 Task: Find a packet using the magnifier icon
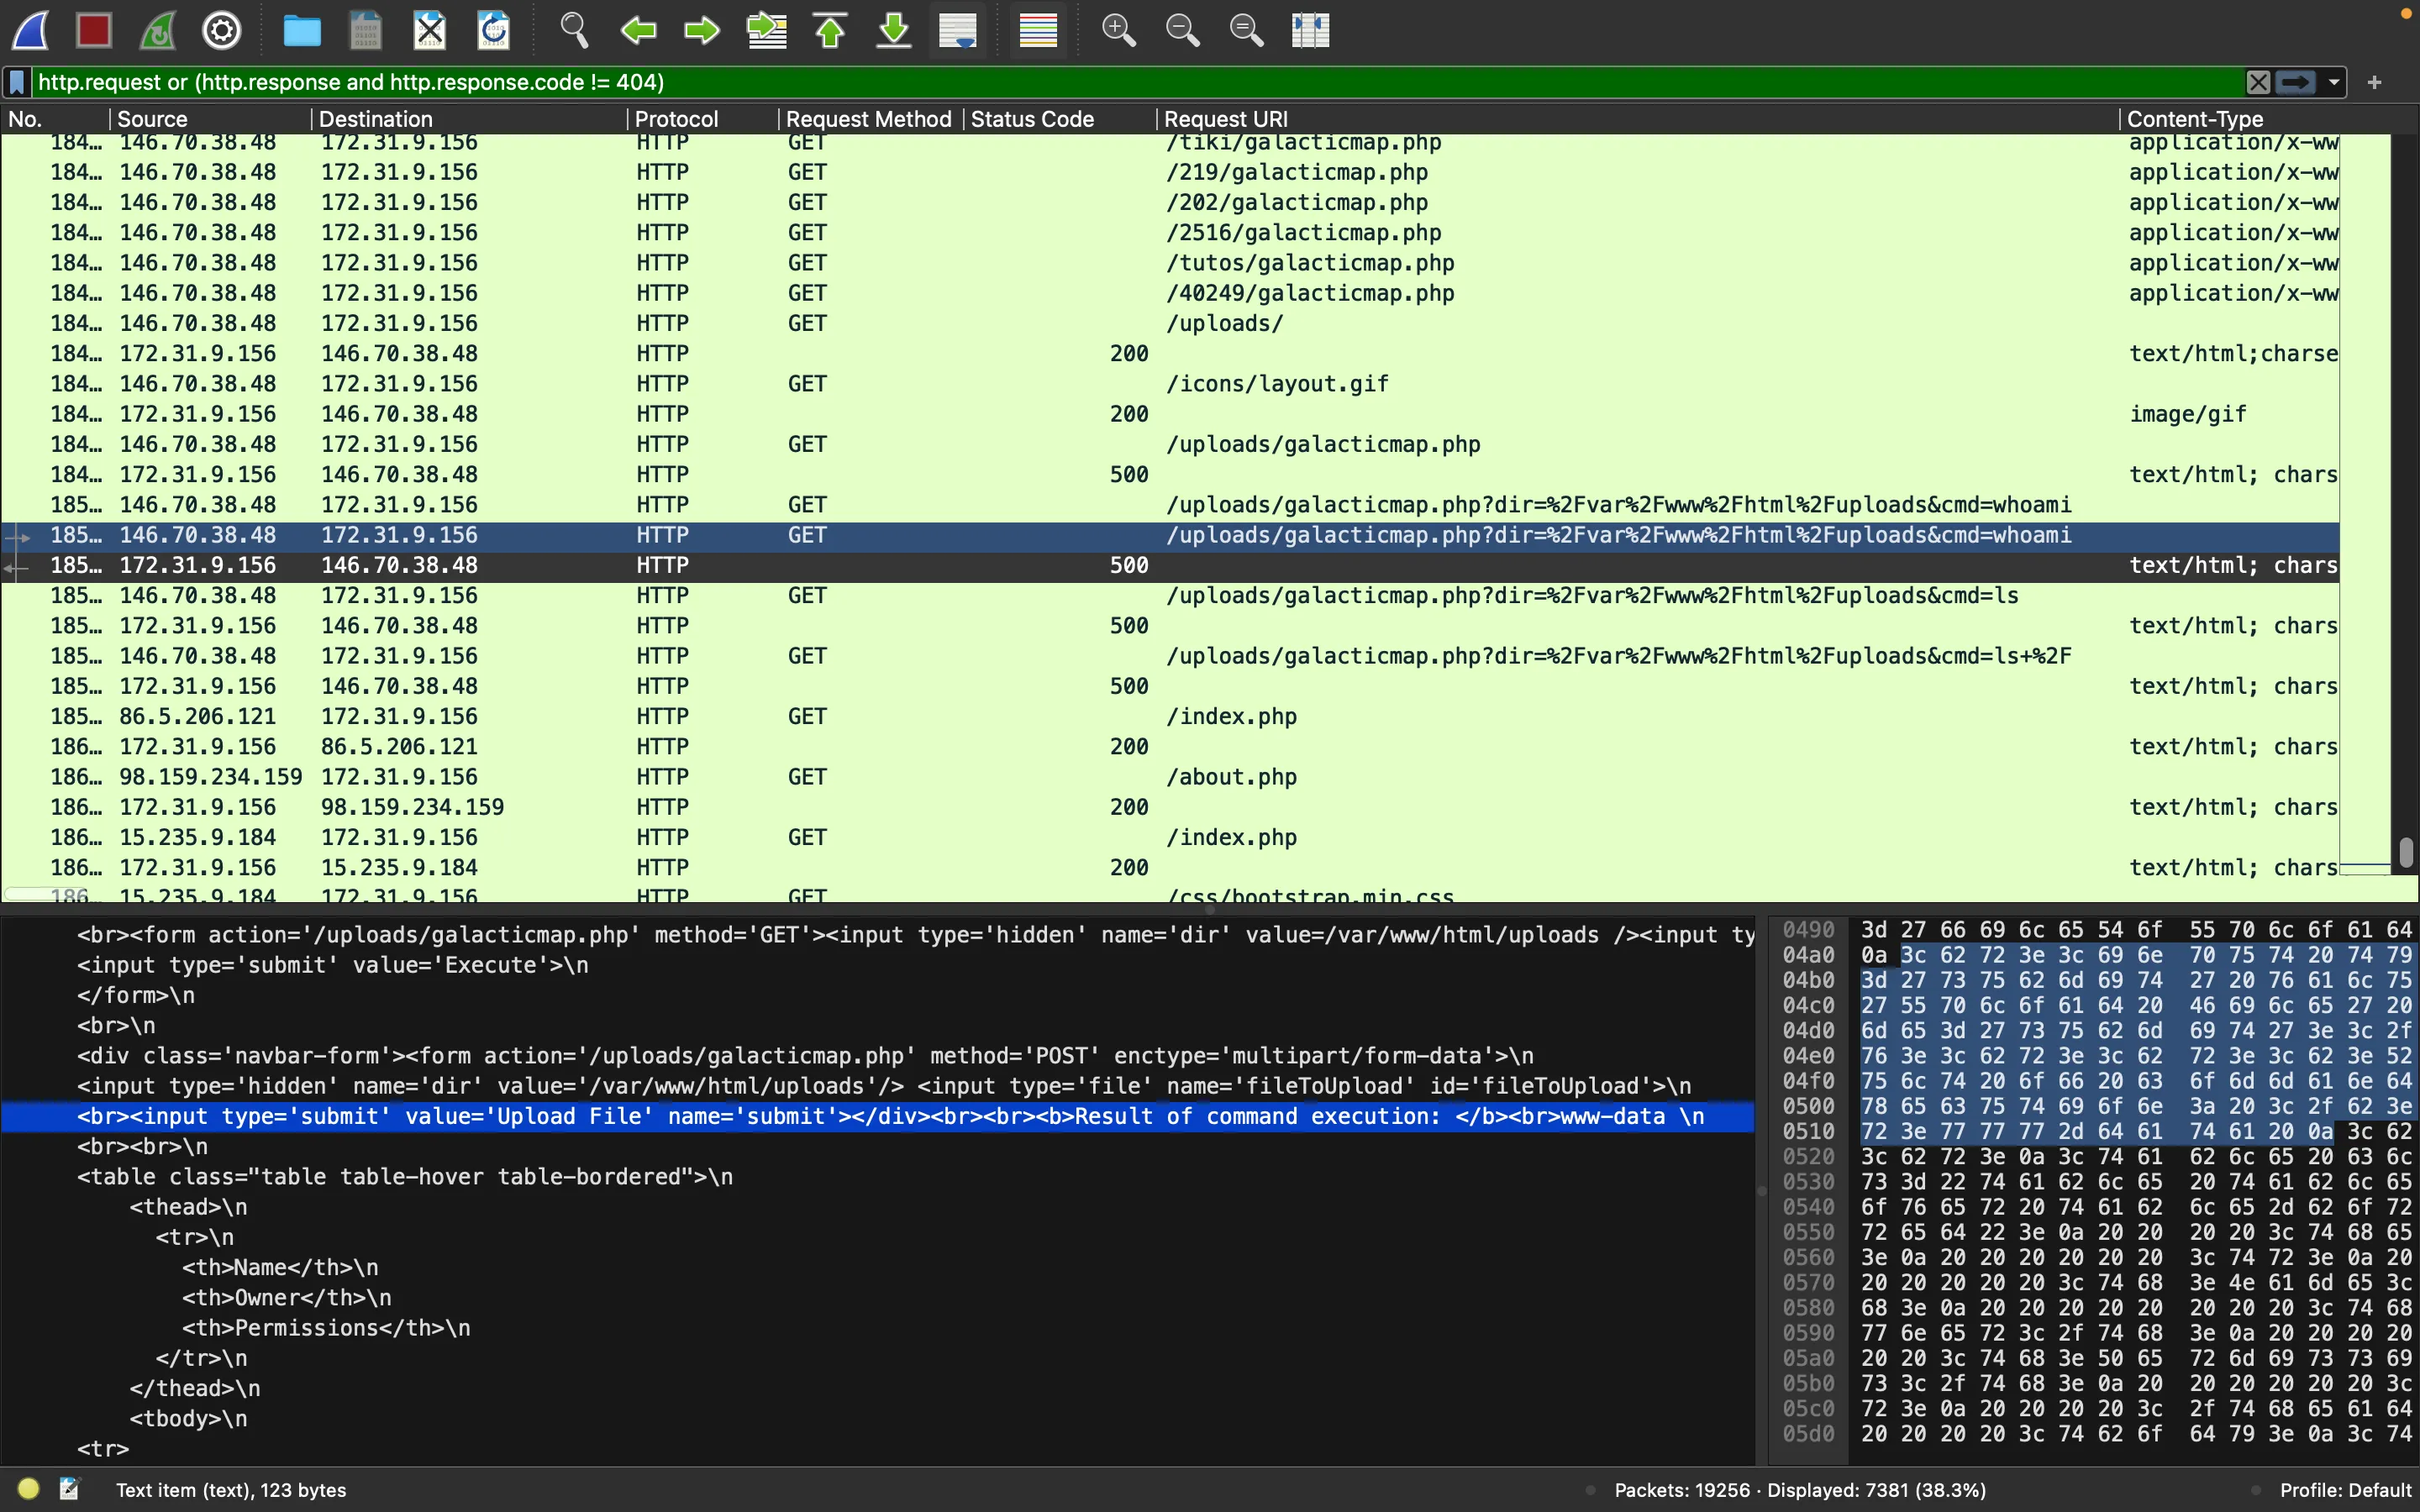click(574, 30)
